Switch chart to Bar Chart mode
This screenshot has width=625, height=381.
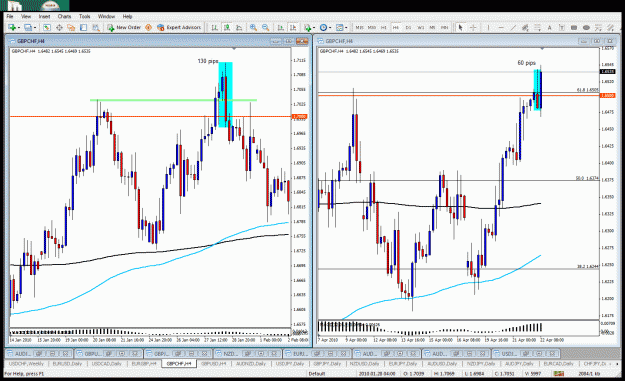[214, 27]
